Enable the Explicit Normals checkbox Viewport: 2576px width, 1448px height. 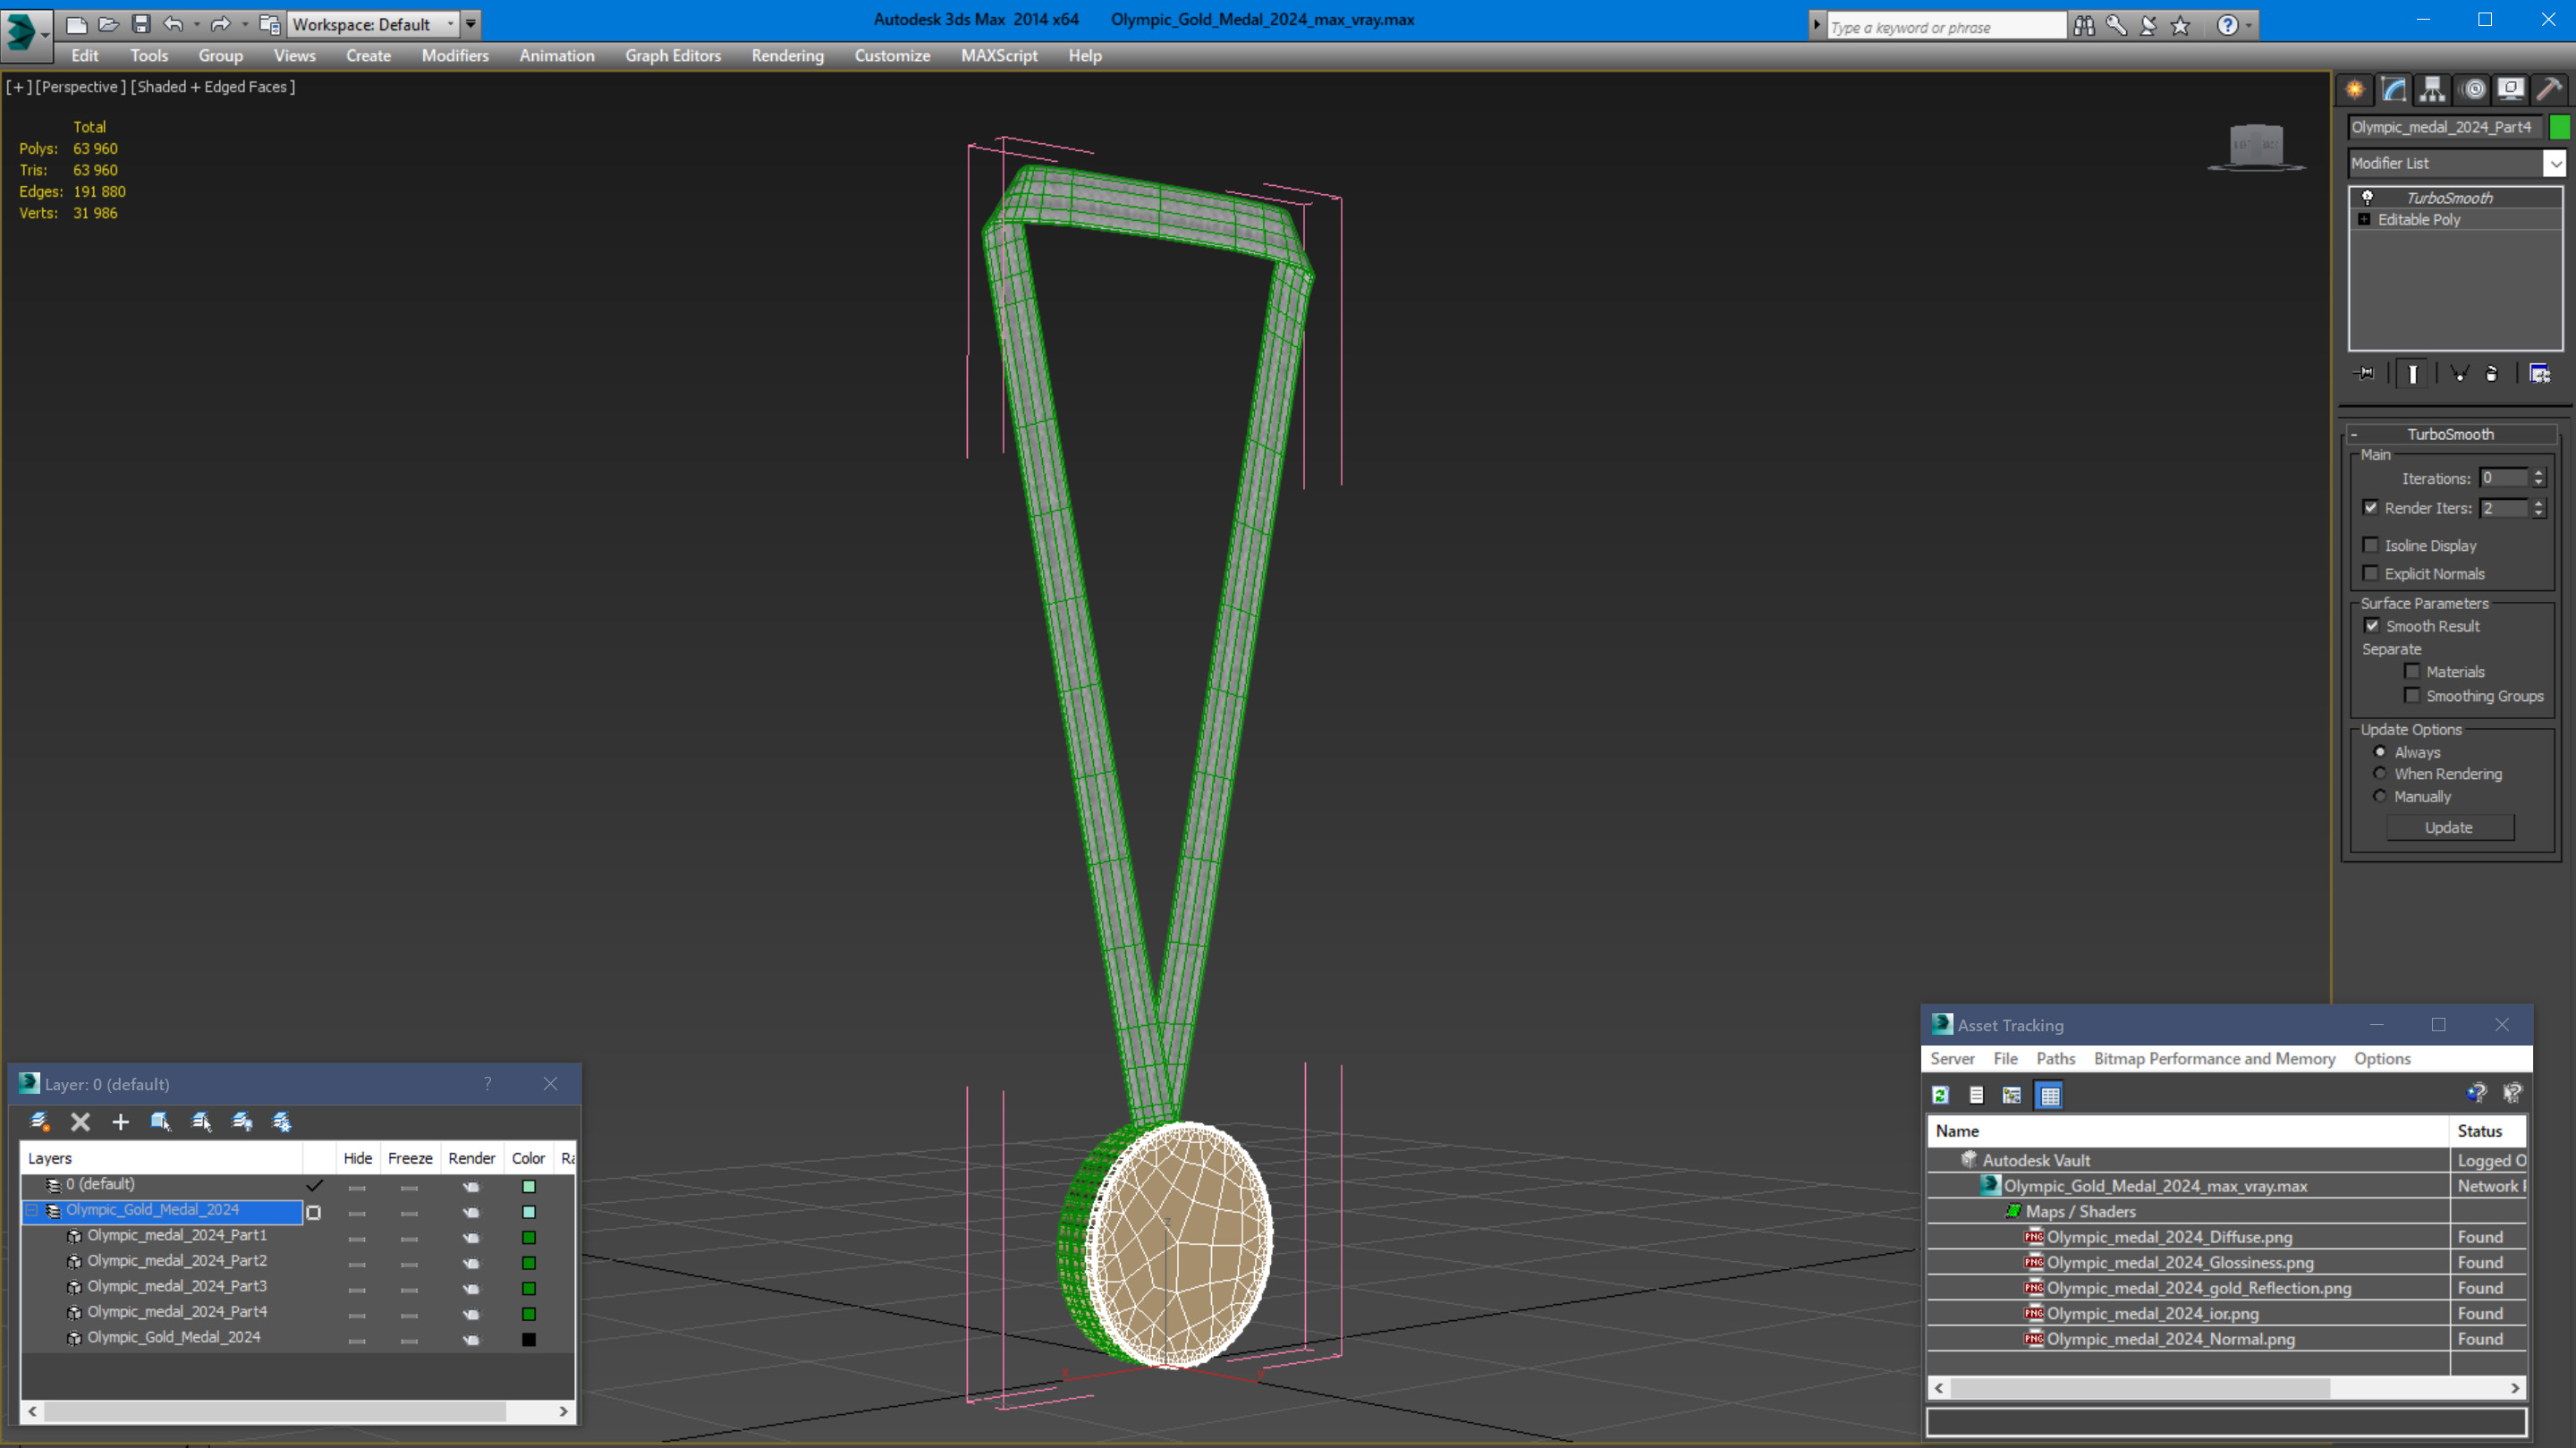[2370, 573]
